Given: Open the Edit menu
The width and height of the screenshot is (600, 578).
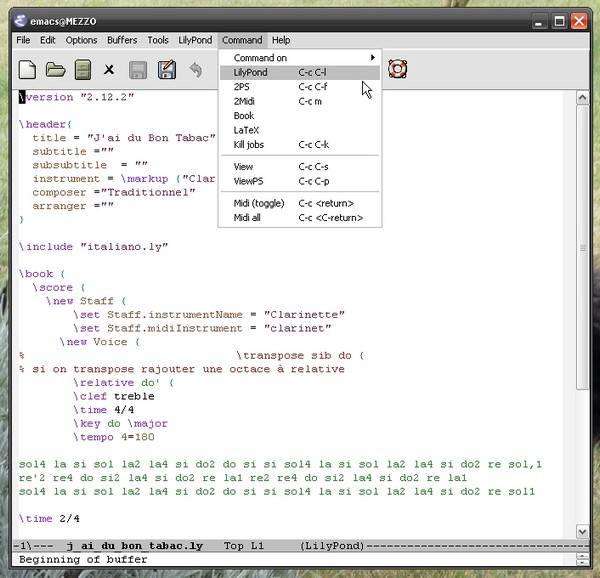Looking at the screenshot, I should [x=48, y=40].
